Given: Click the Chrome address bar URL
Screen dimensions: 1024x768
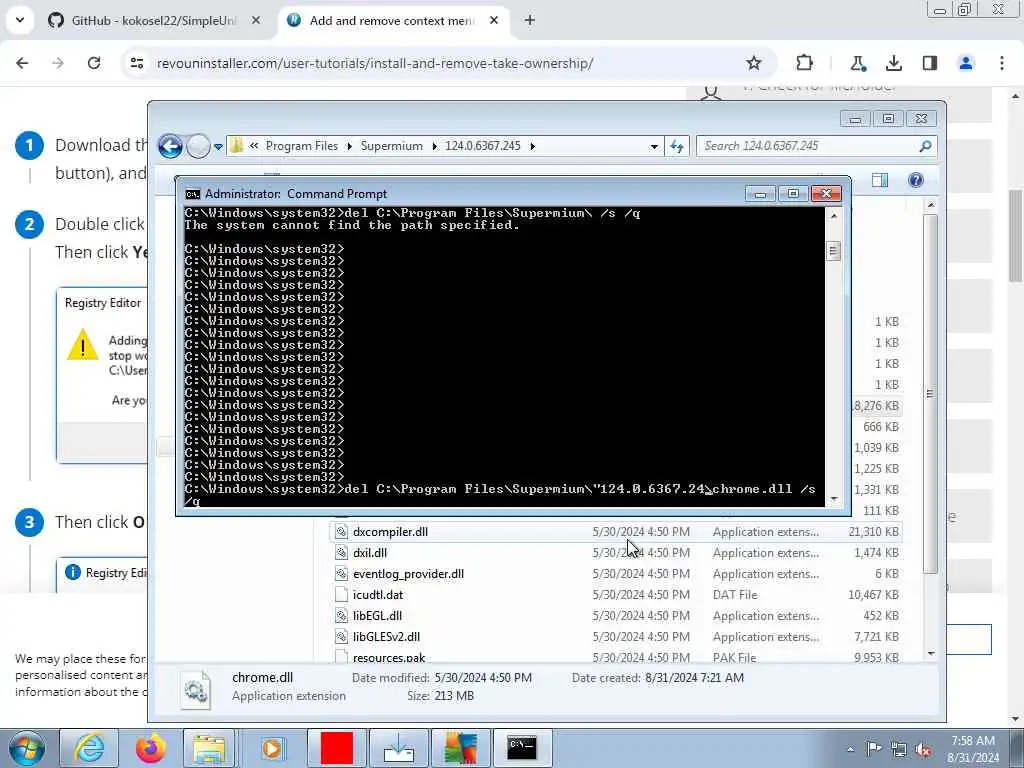Looking at the screenshot, I should [x=375, y=63].
